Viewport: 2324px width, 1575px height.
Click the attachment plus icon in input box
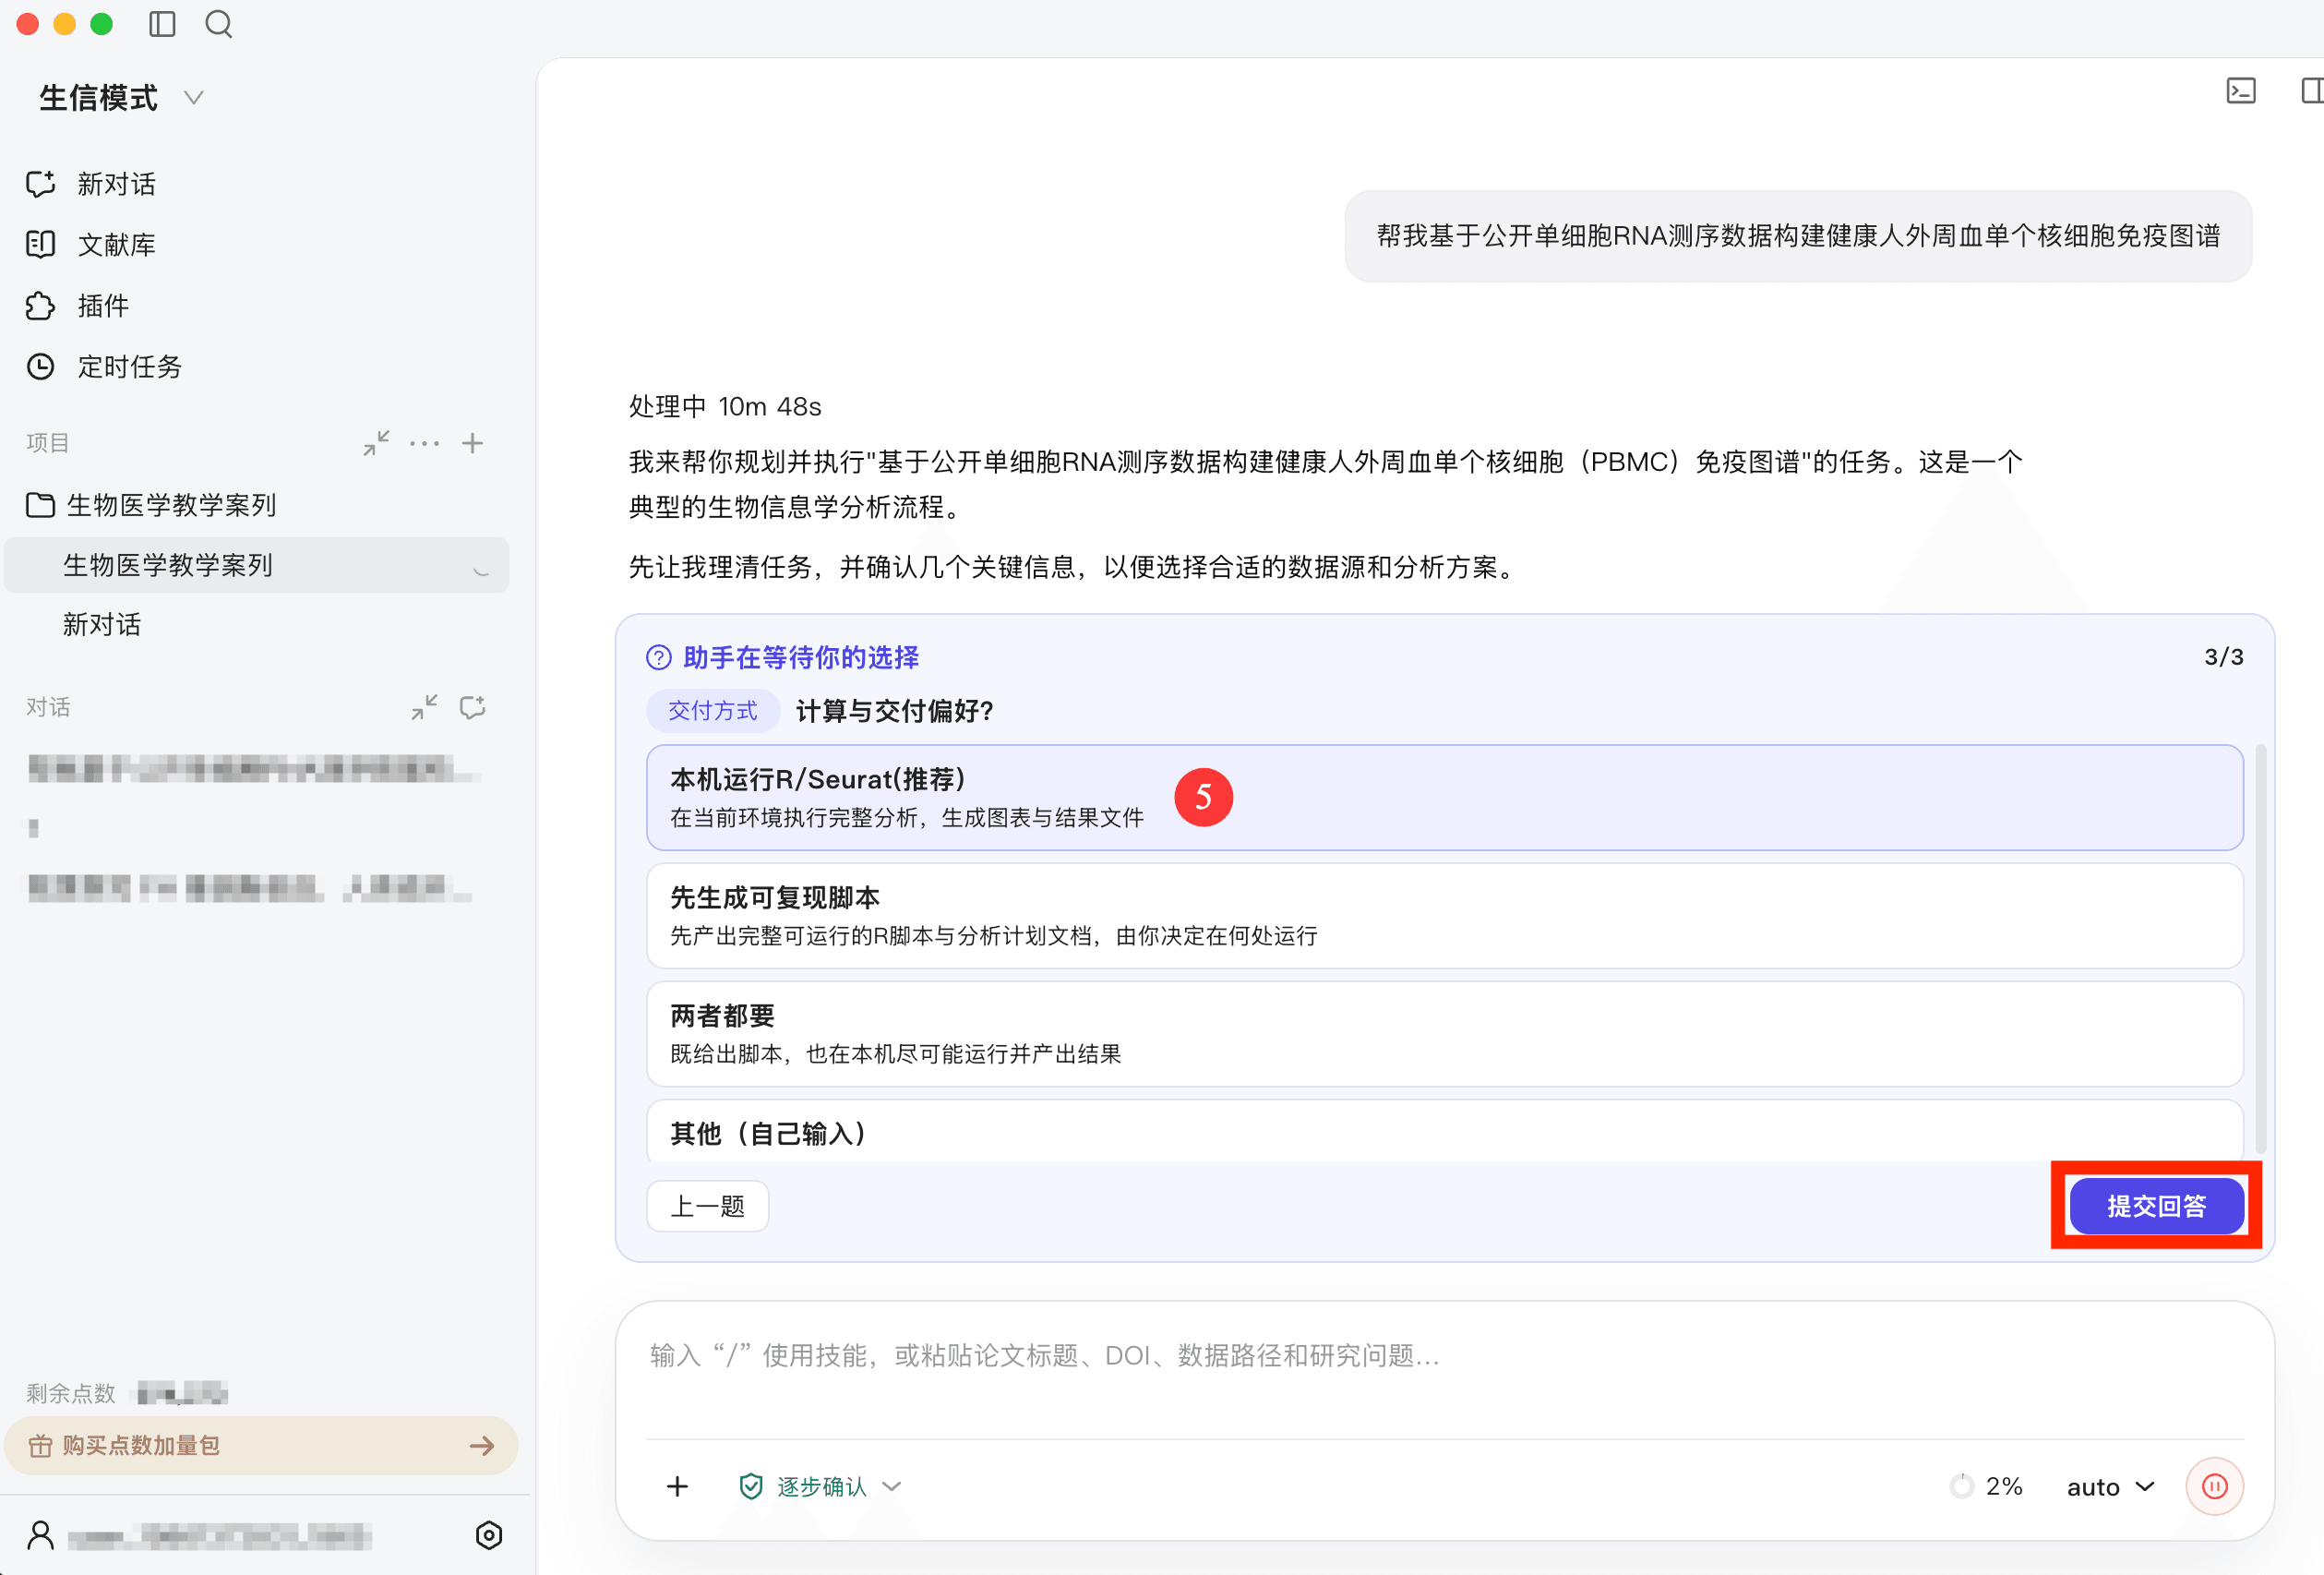pyautogui.click(x=677, y=1487)
